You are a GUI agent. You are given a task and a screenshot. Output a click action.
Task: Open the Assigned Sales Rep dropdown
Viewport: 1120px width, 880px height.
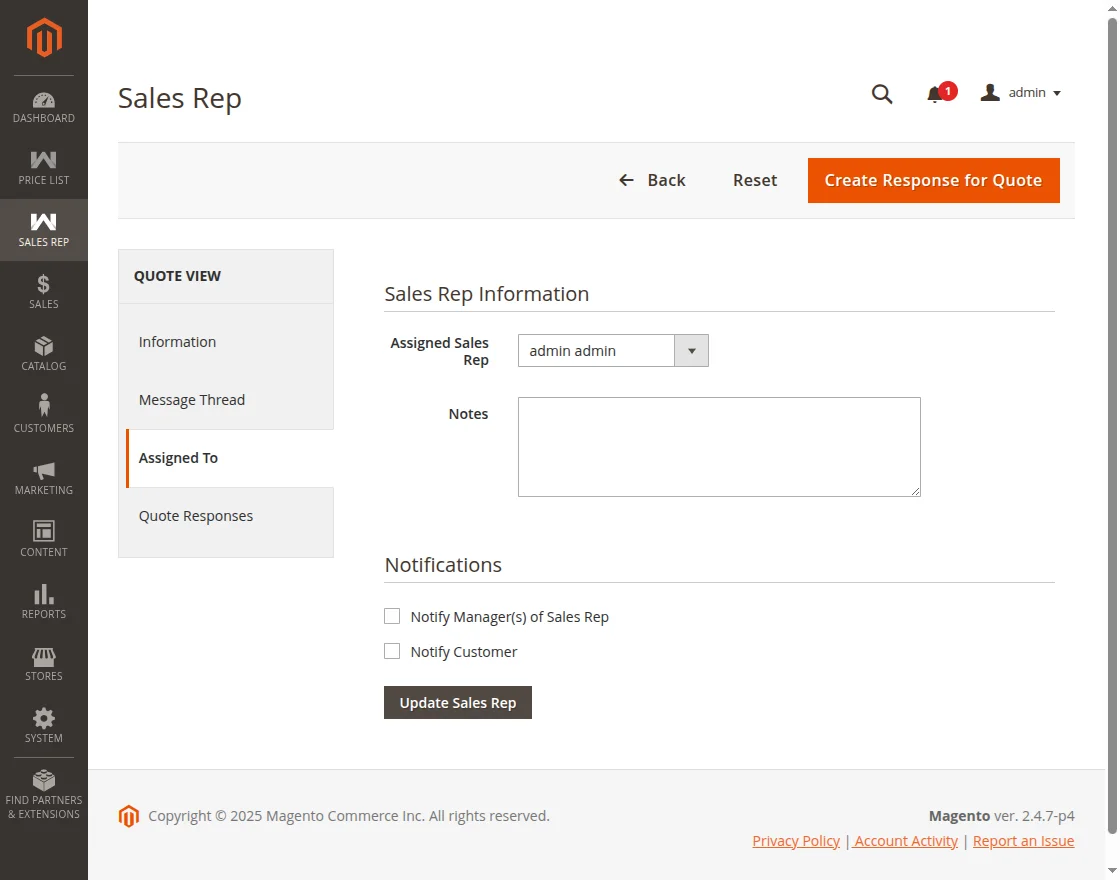click(613, 351)
